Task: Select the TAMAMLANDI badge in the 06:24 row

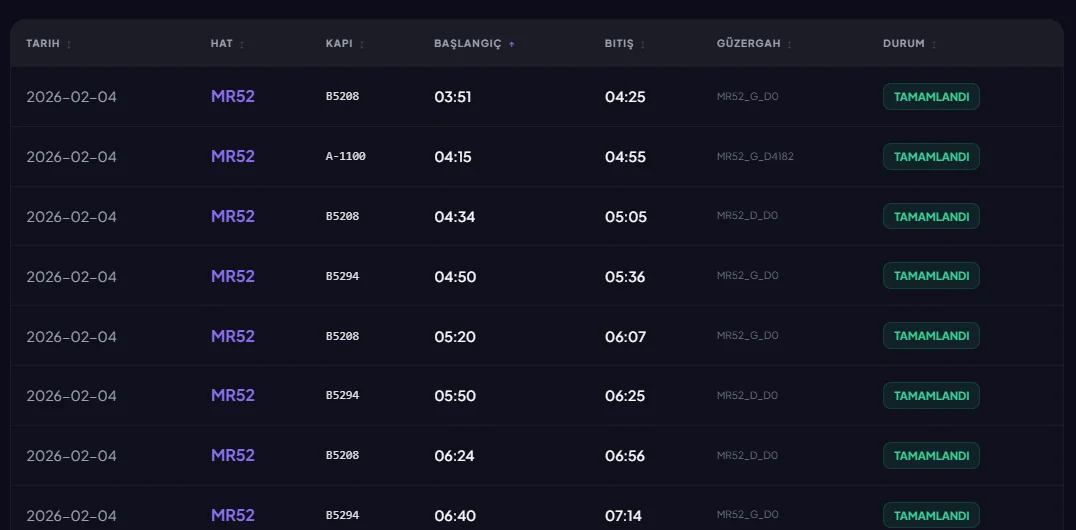Action: [931, 456]
